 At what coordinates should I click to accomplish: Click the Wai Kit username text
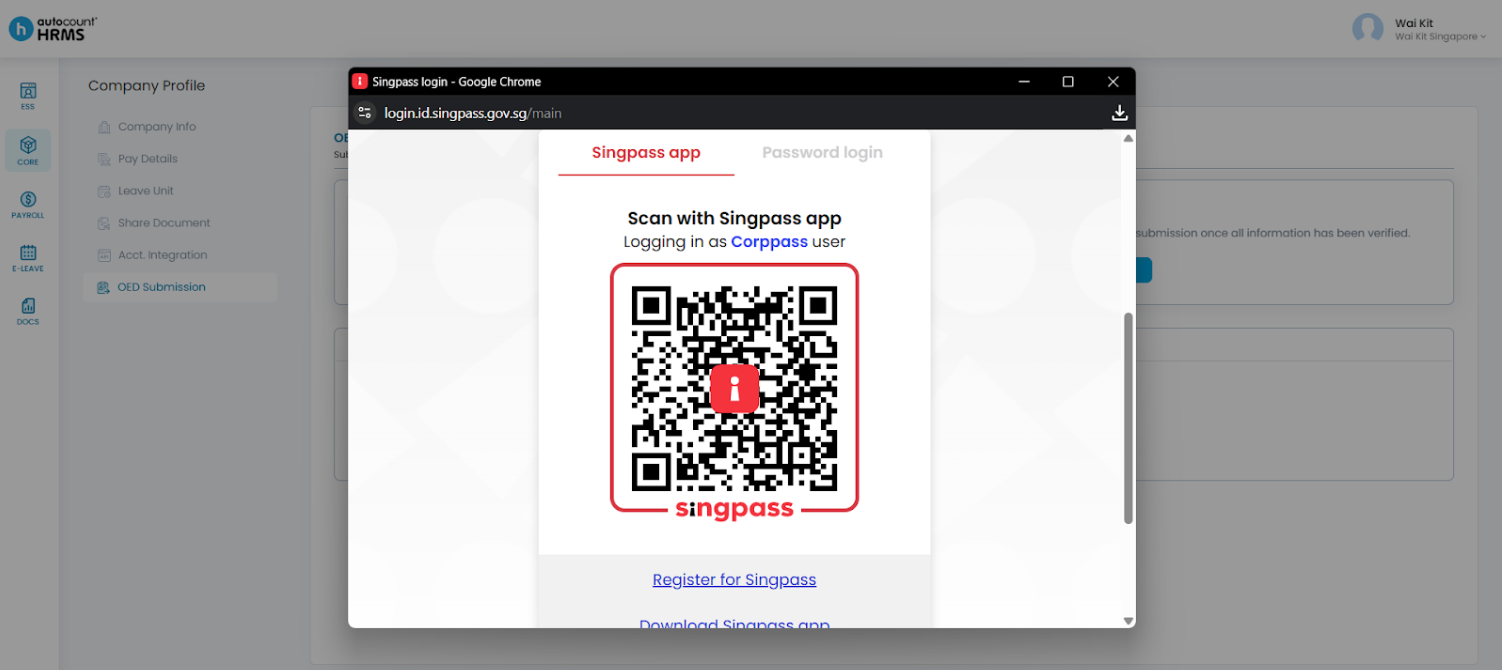1414,23
